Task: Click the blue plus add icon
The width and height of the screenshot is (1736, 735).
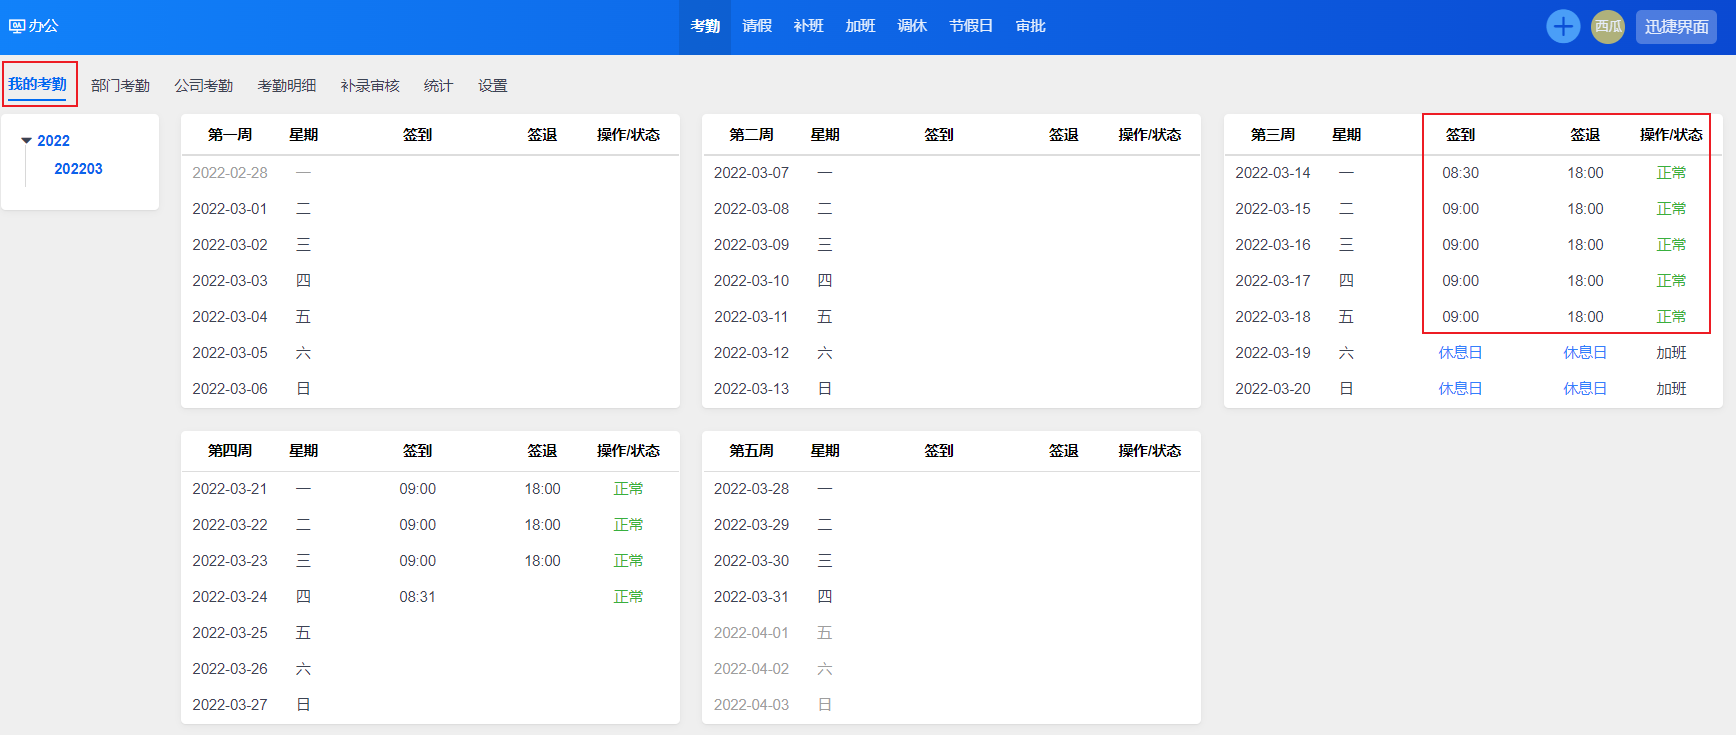Action: click(1562, 27)
